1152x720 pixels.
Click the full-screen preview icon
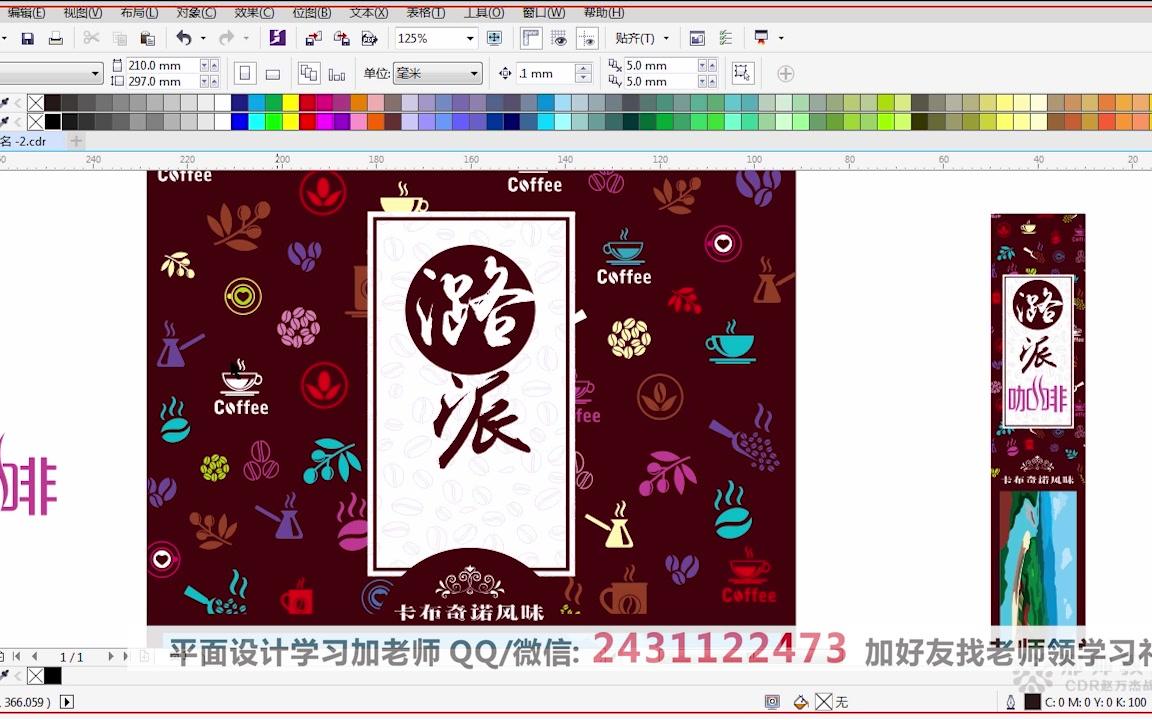point(494,38)
